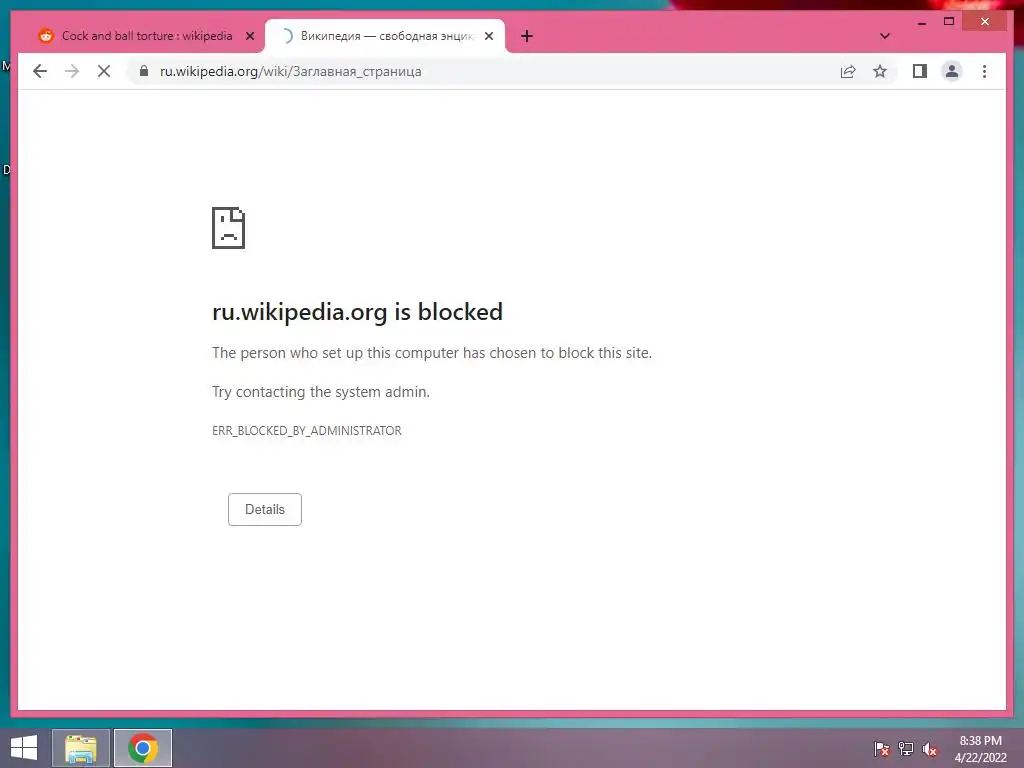Screen dimensions: 1024x768
Task: Click the 'ru.wikipedia.org is blocked' heading
Action: point(357,312)
